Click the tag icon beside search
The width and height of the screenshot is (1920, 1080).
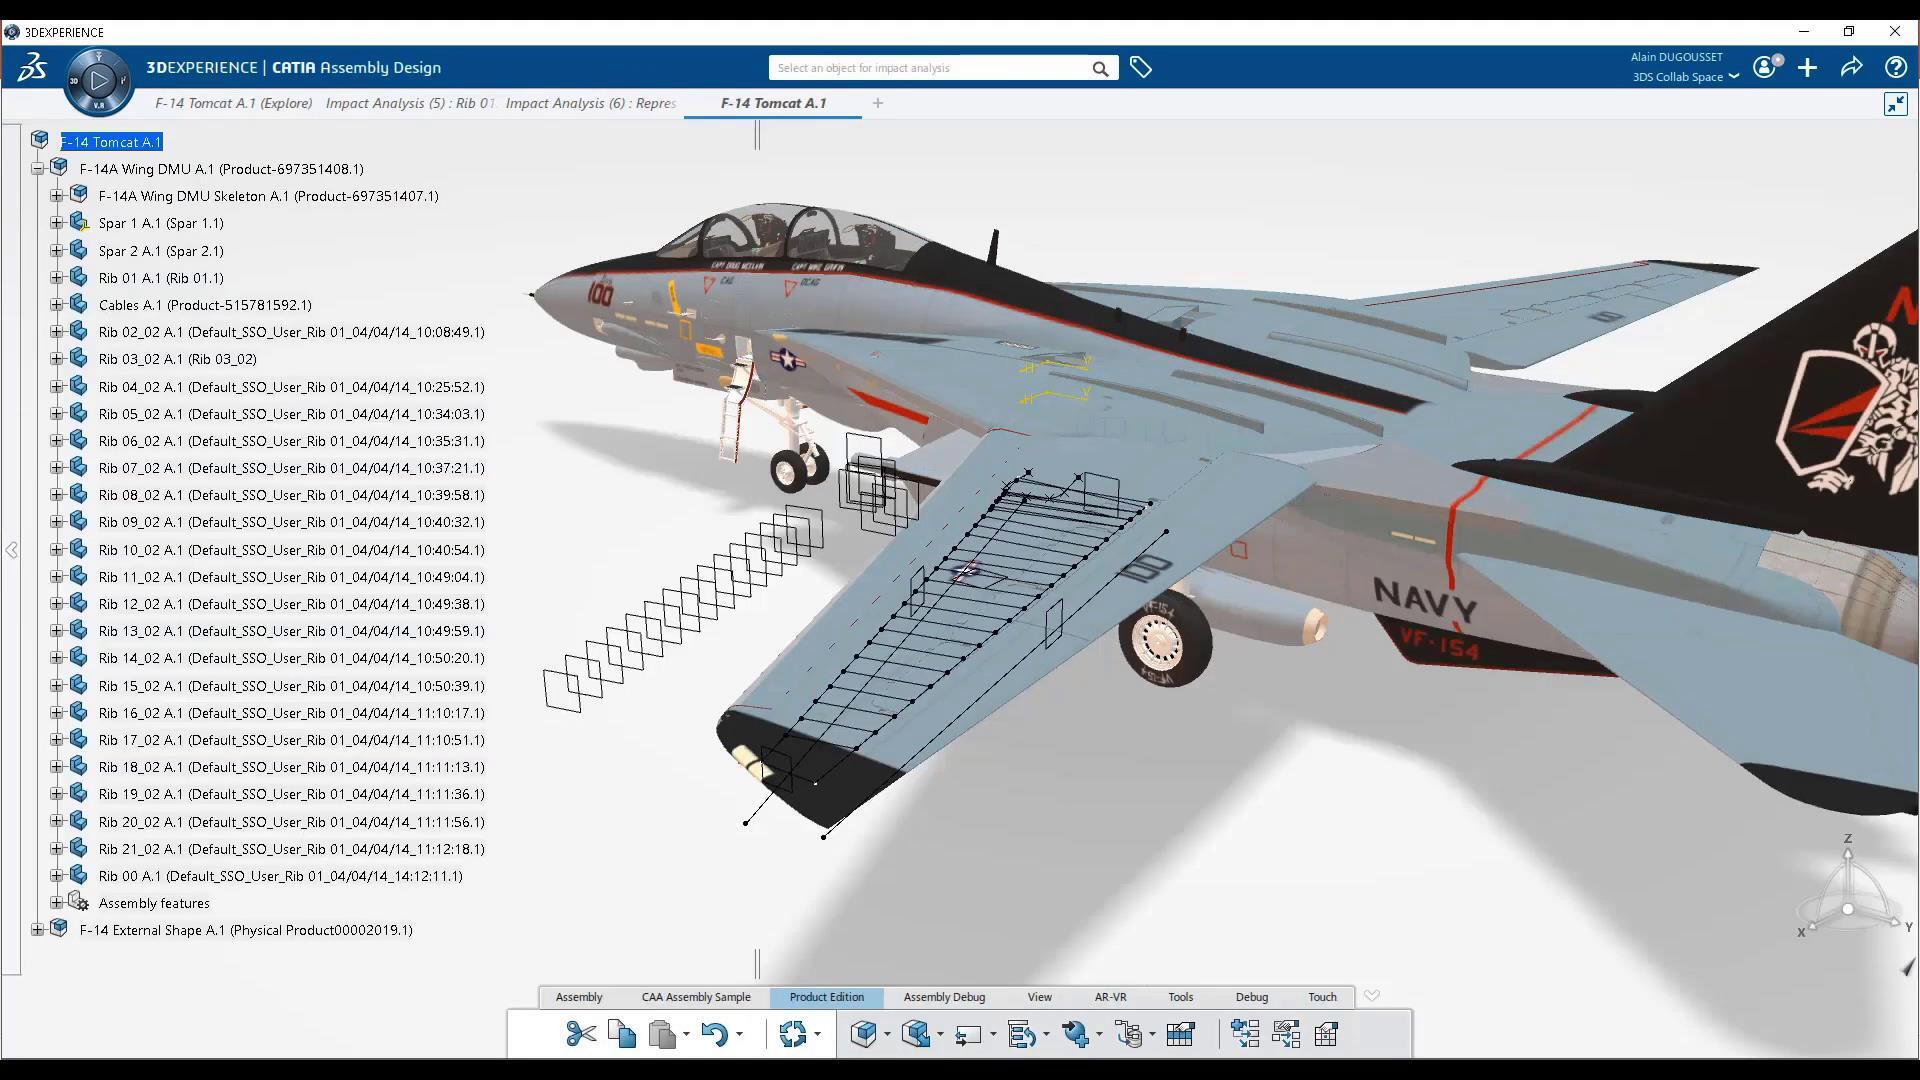(x=1140, y=68)
